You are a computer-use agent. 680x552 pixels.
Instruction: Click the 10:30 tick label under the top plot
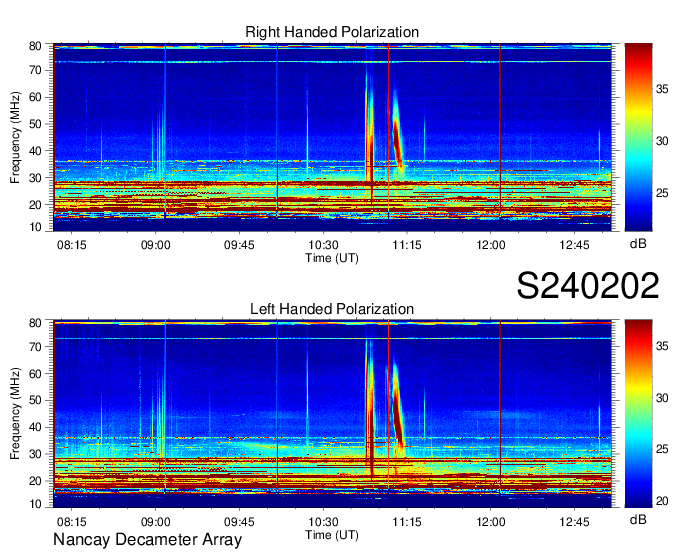(x=323, y=245)
